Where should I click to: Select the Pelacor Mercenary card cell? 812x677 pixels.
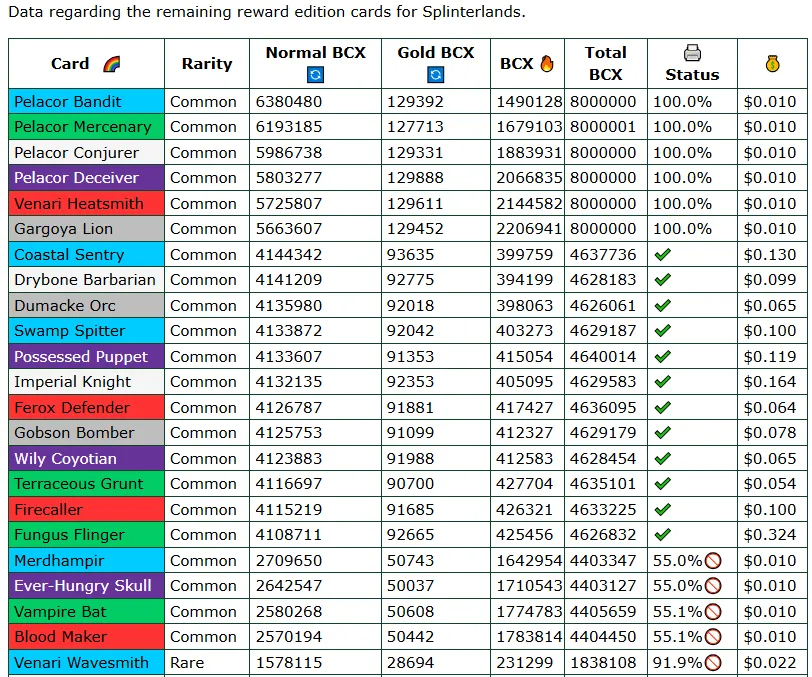86,127
